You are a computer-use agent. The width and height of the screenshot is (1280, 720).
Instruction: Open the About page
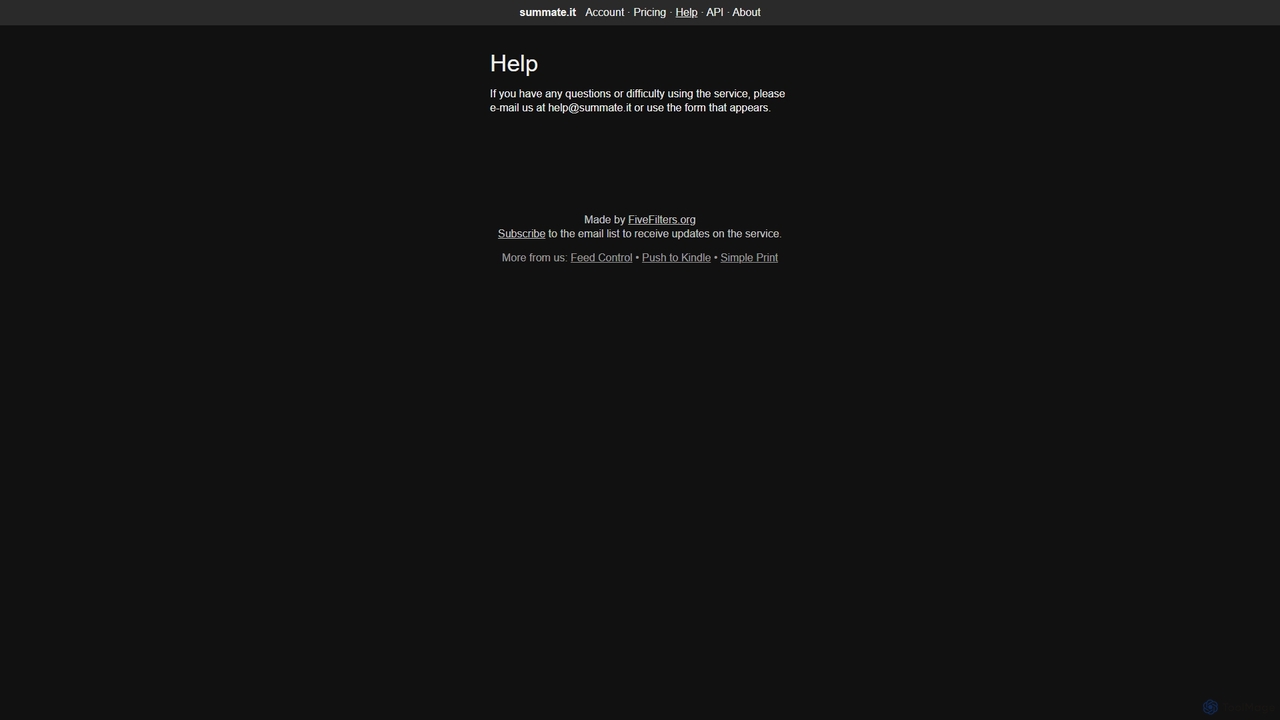pyautogui.click(x=746, y=12)
